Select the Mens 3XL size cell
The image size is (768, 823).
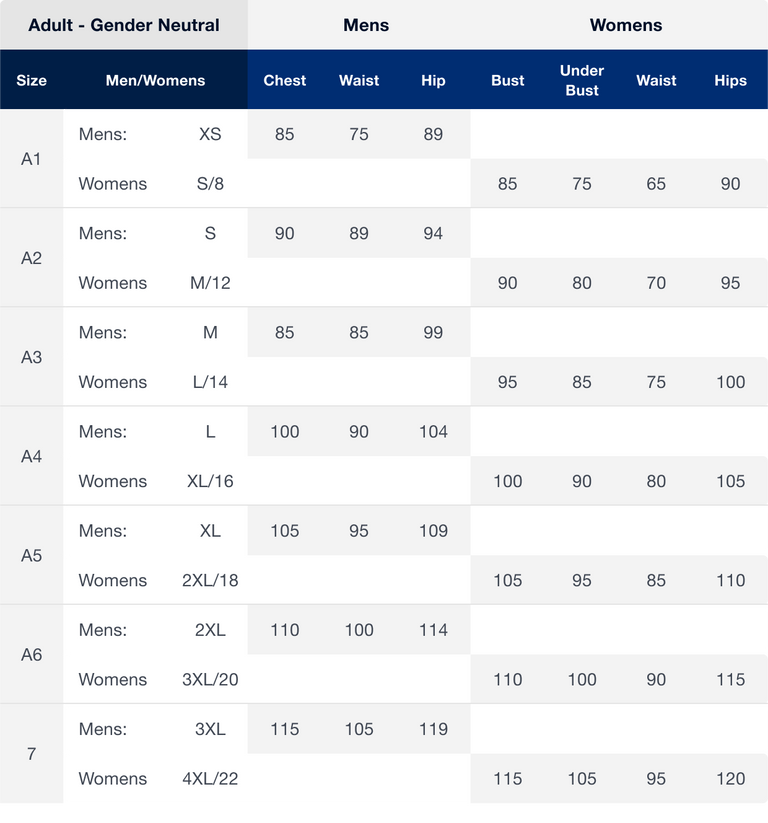(210, 729)
